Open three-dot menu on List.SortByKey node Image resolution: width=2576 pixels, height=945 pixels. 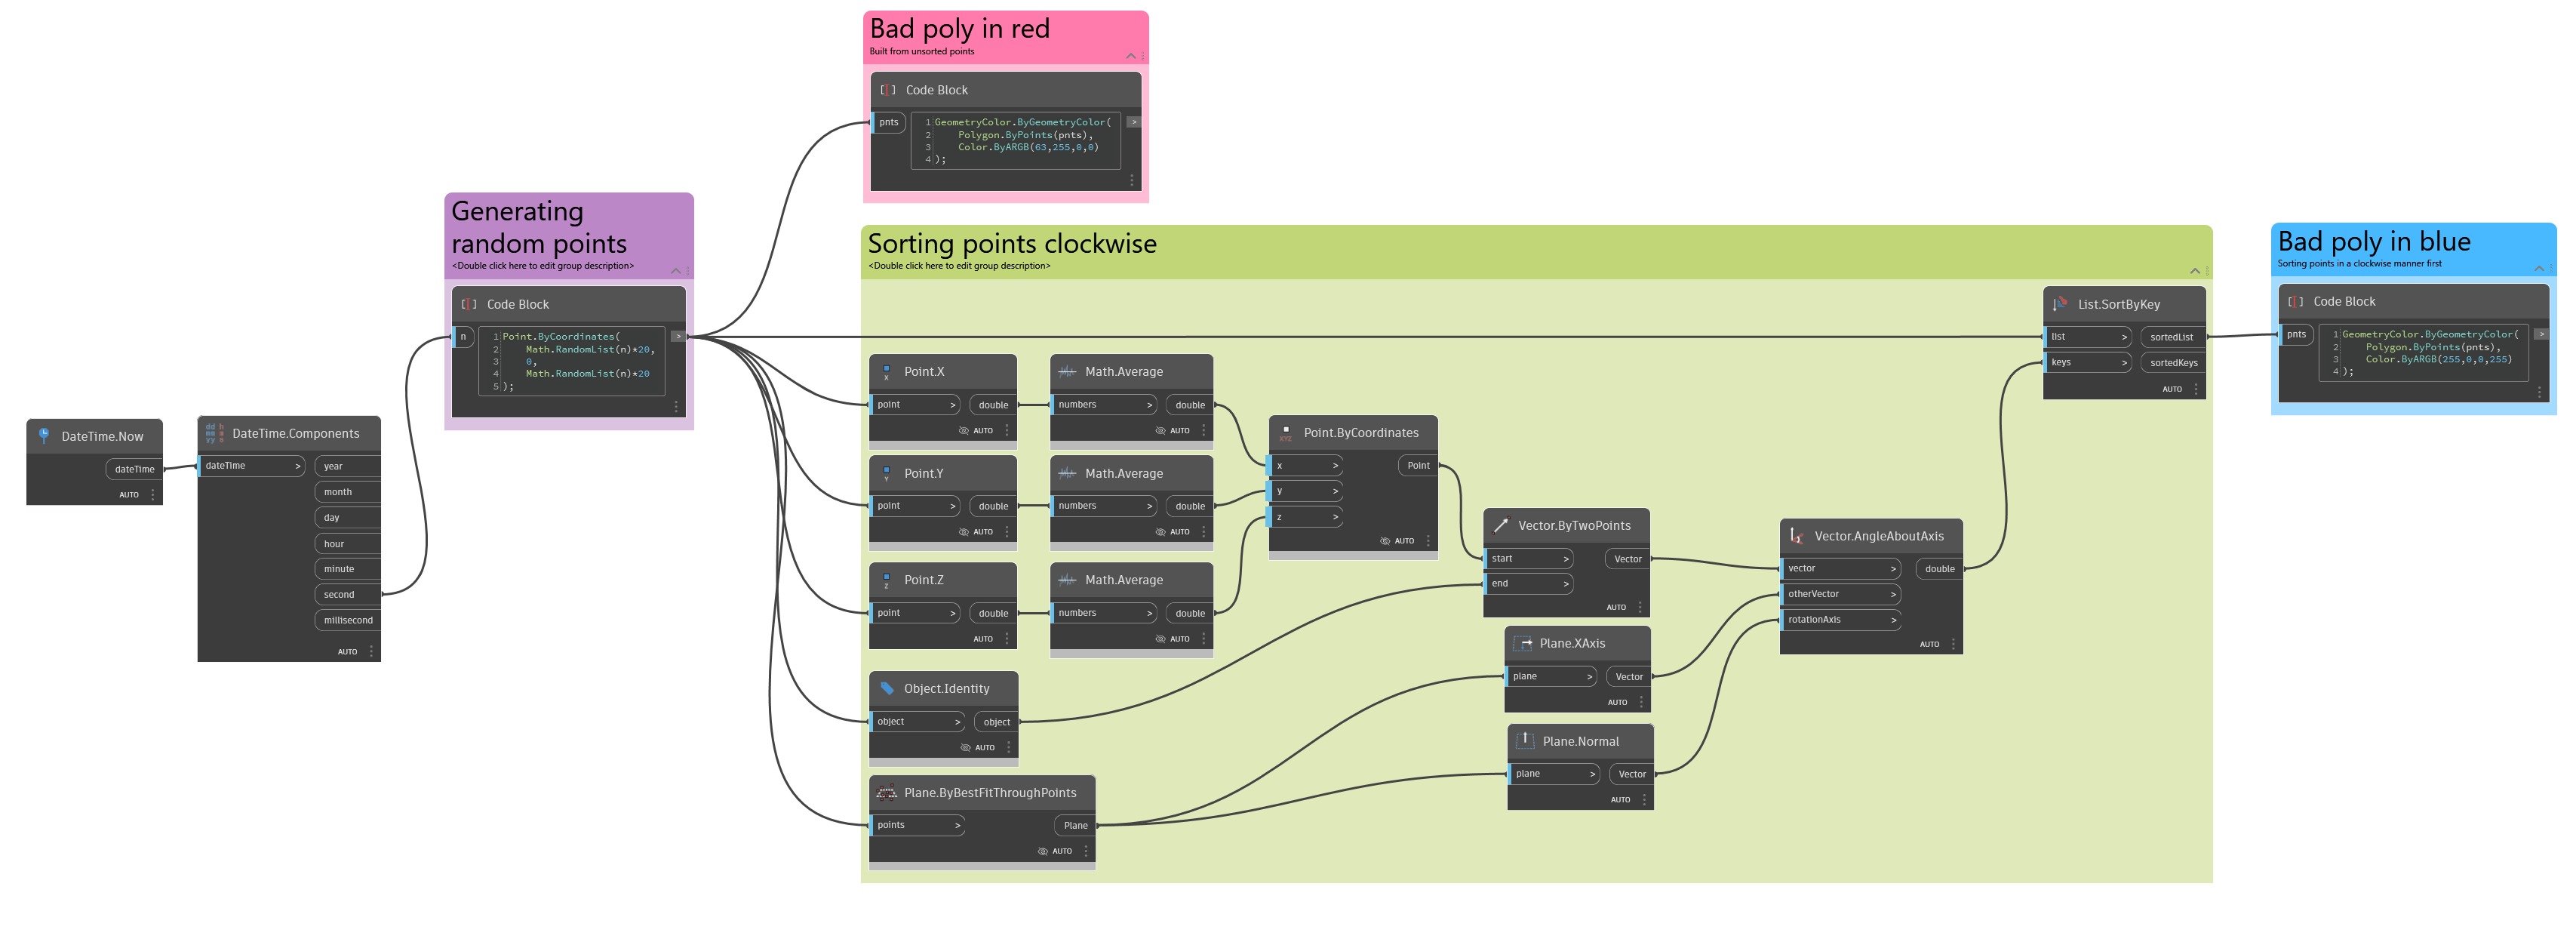pos(2196,389)
